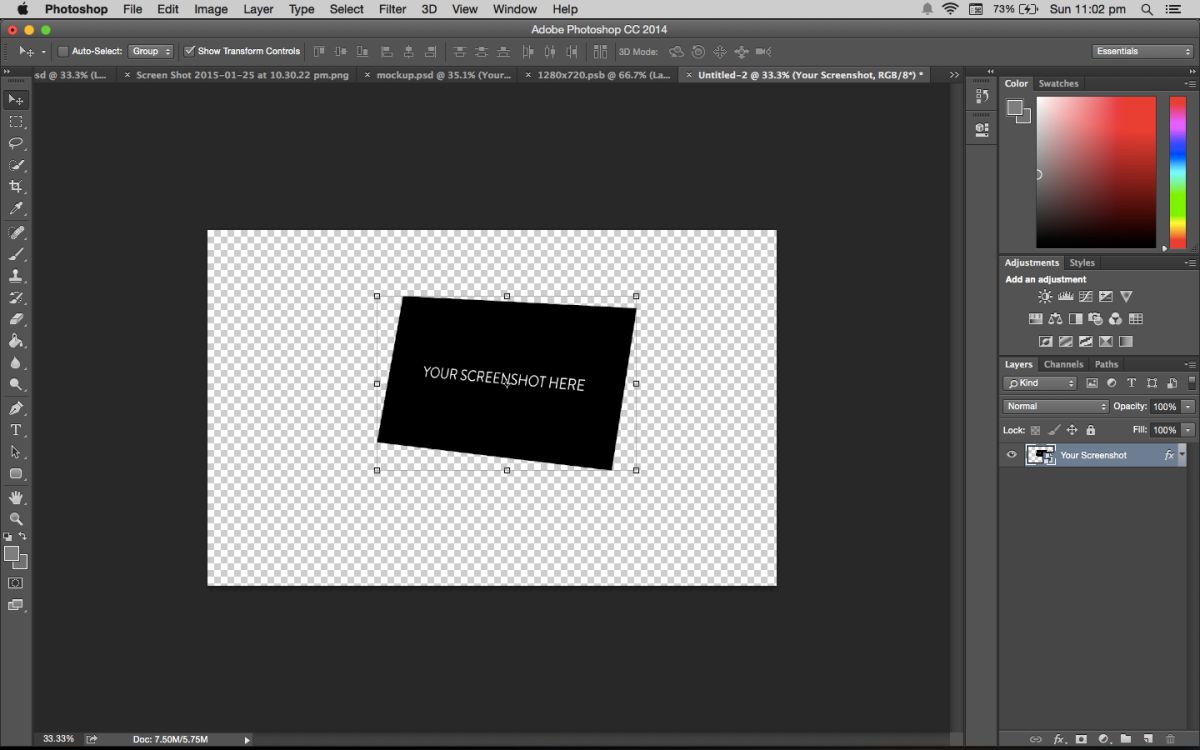
Task: Select the Horizontal Type tool
Action: click(x=16, y=430)
